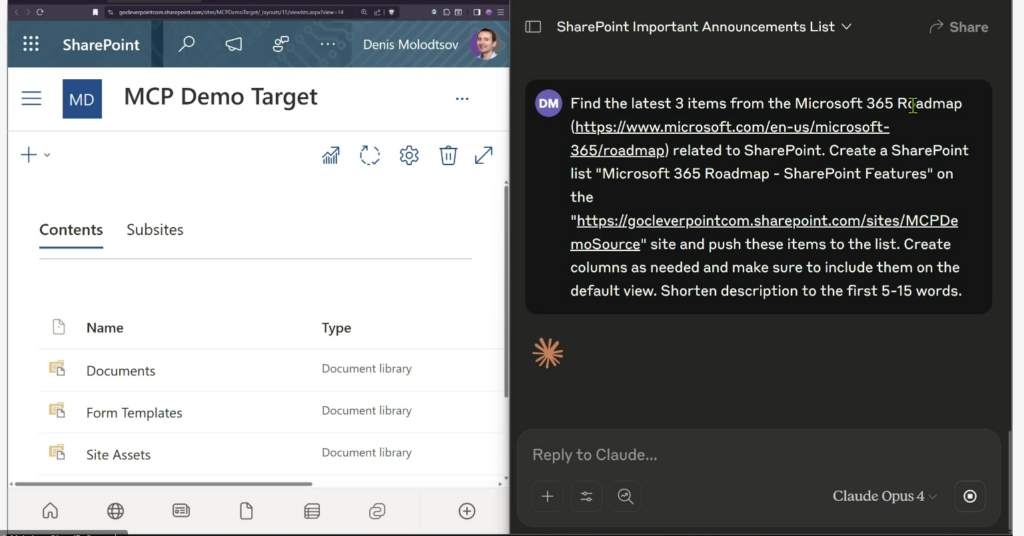Image resolution: width=1024 pixels, height=536 pixels.
Task: Click the DM user avatar in chat message
Action: tap(549, 103)
